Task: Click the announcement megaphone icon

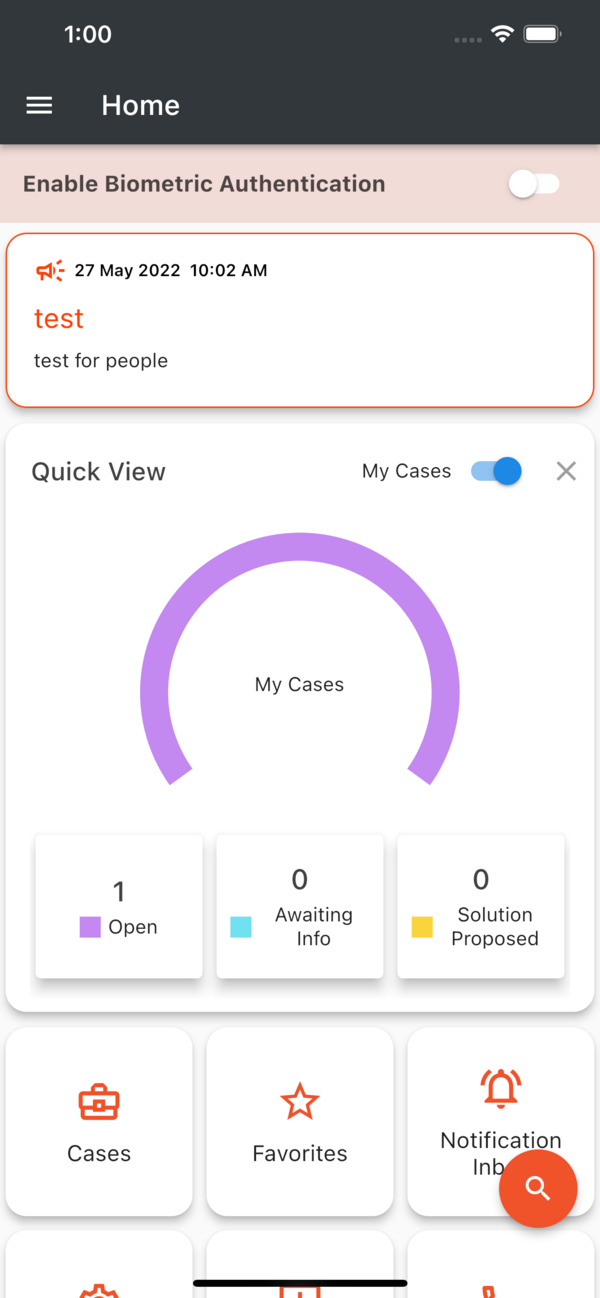Action: 50,270
